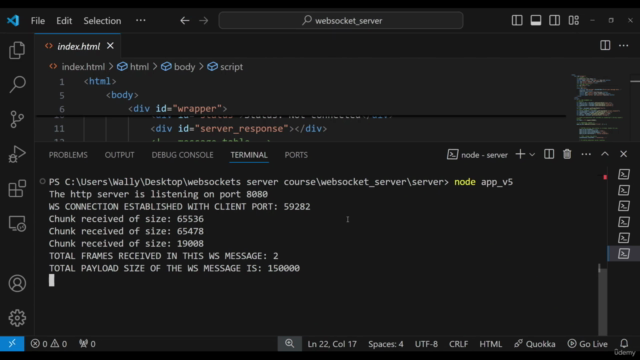Split the editor to the right

pyautogui.click(x=605, y=45)
